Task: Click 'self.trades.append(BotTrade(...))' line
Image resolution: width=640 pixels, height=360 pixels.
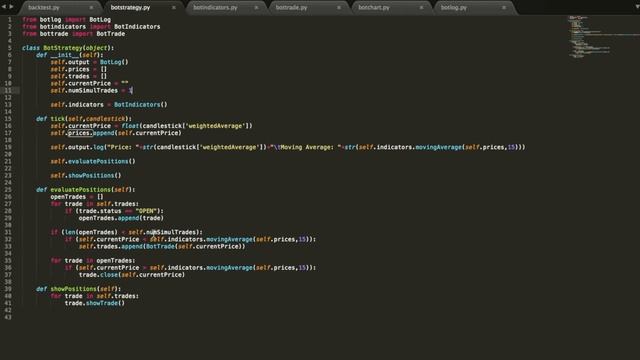Action: [162, 247]
